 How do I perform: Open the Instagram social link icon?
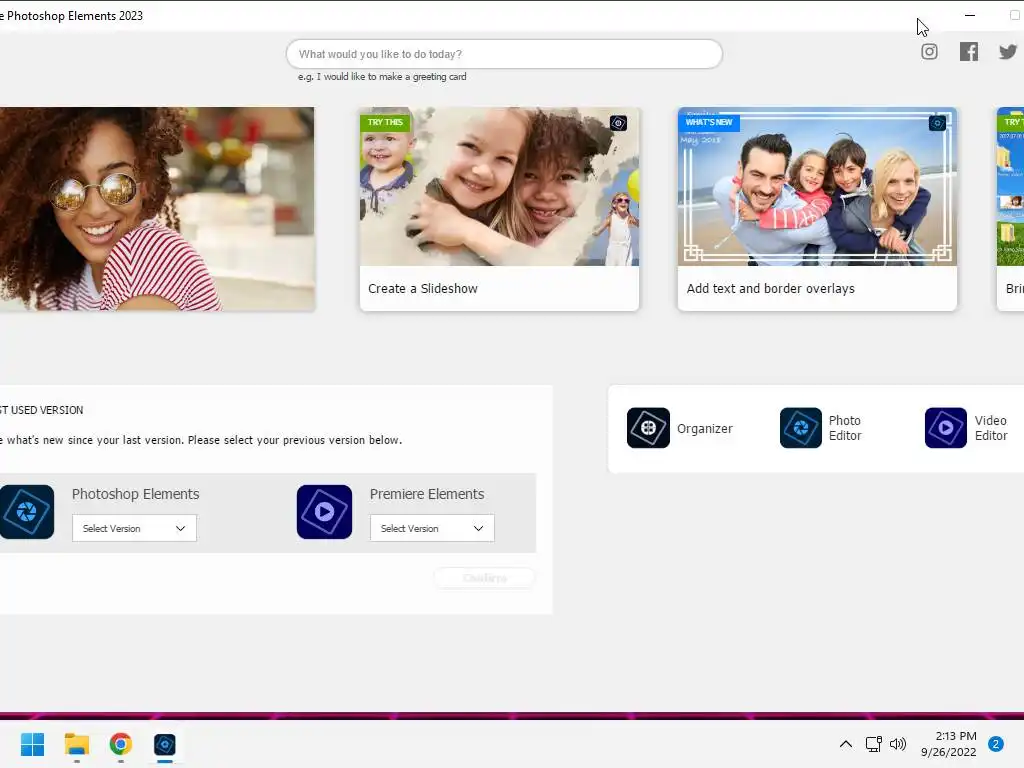[x=929, y=52]
